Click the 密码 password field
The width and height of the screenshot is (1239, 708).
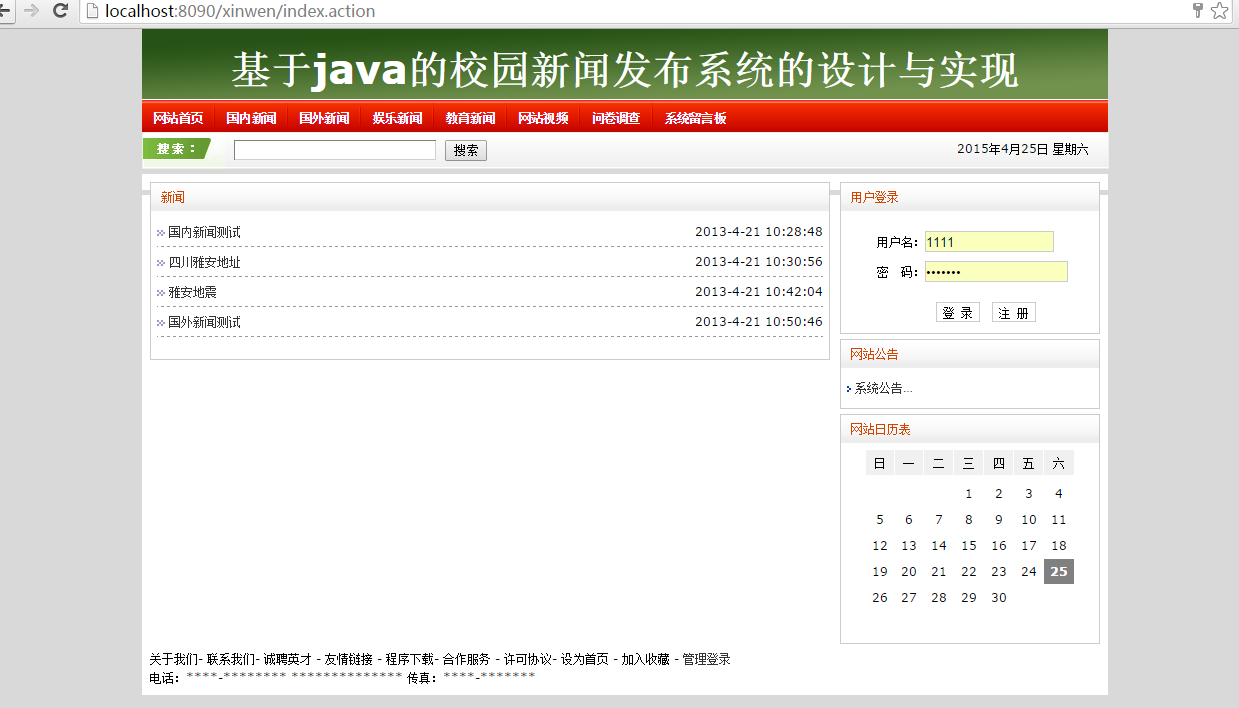click(996, 272)
